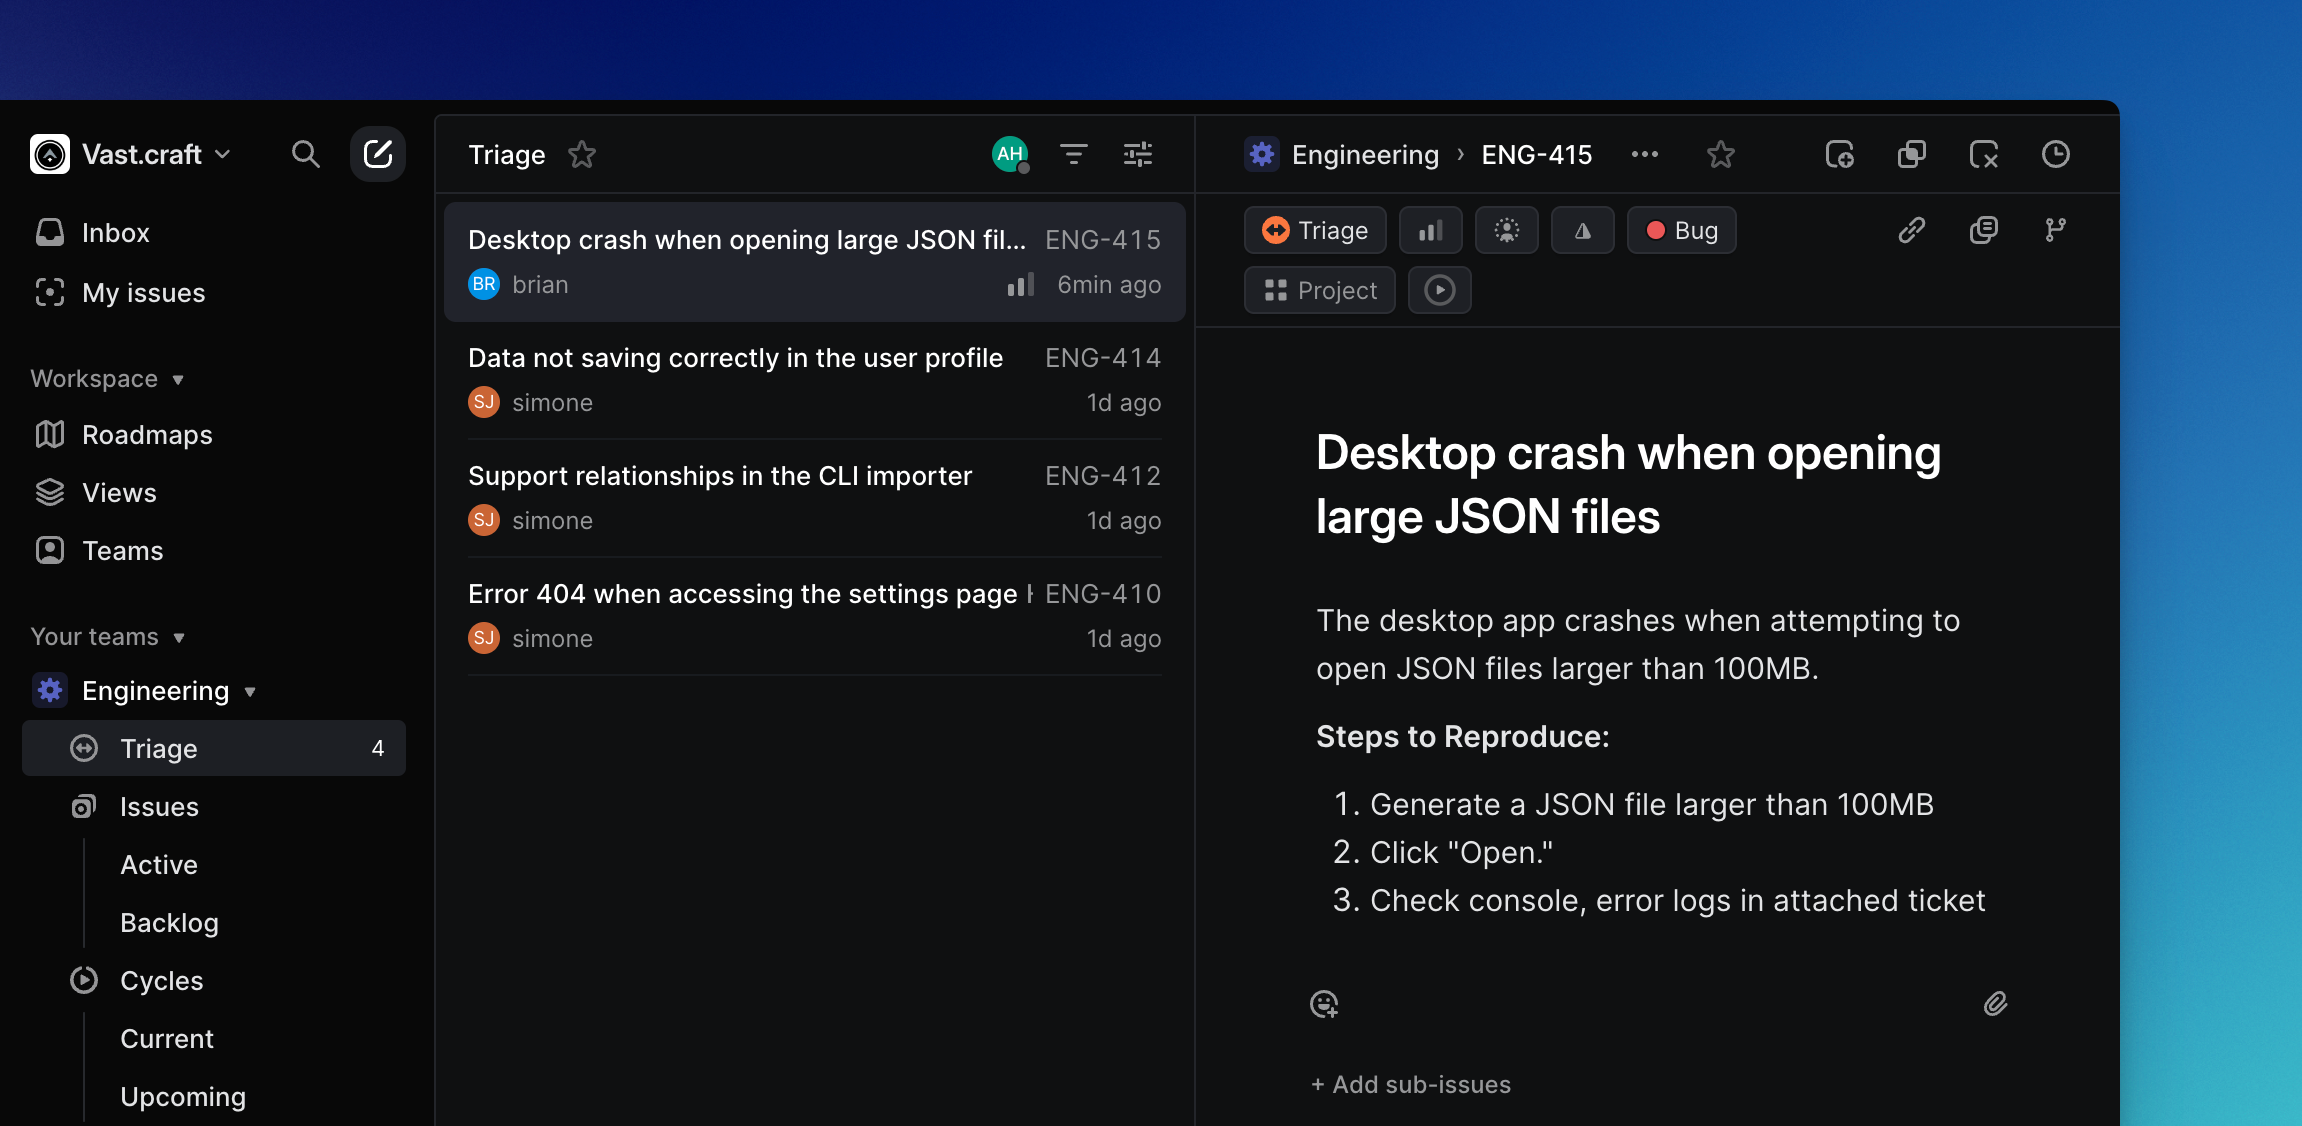Collapse the Engineering team in sidebar
This screenshot has width=2302, height=1126.
[250, 691]
